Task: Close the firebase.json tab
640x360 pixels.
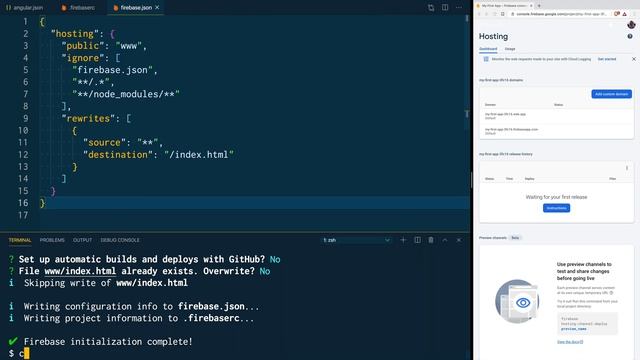Action: tap(157, 7)
